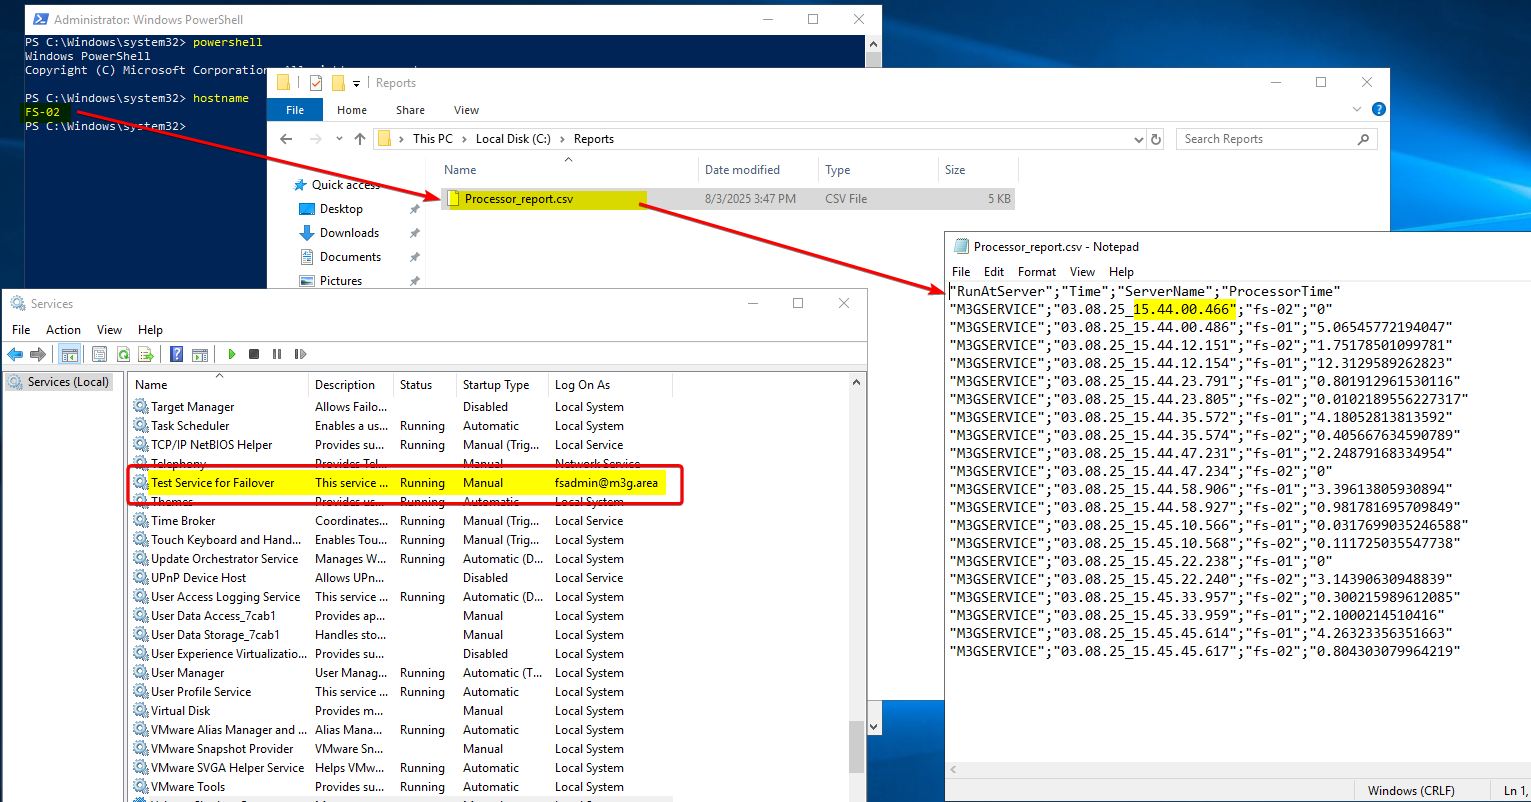The height and width of the screenshot is (802, 1531).
Task: Sort Explorer by Type column
Action: coord(838,170)
